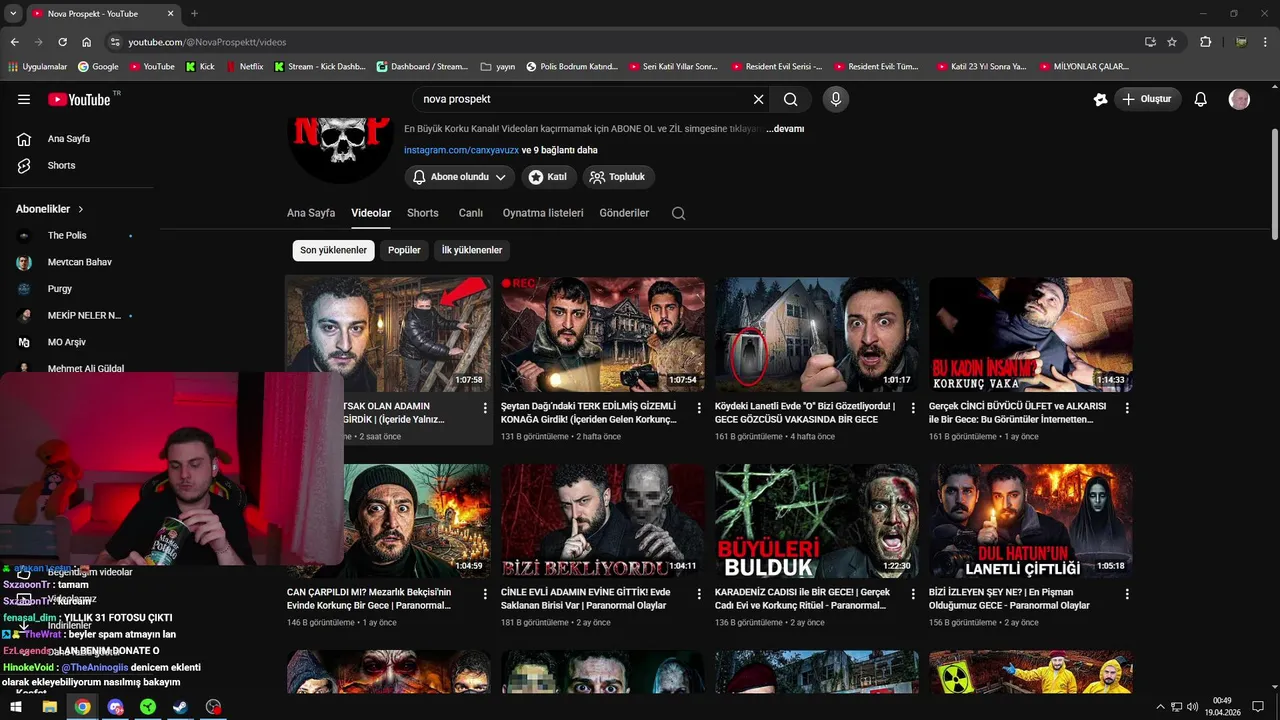Click the Windows Start button
1280x720 pixels.
tap(17, 707)
